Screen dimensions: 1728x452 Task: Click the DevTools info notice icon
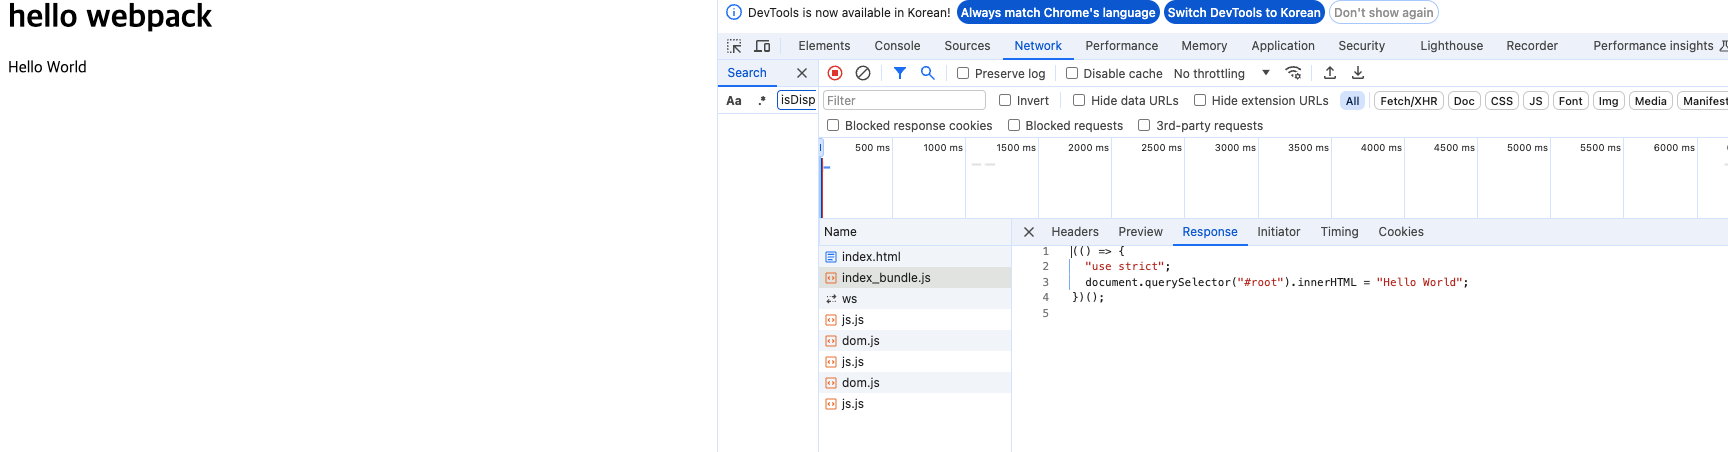pos(734,13)
